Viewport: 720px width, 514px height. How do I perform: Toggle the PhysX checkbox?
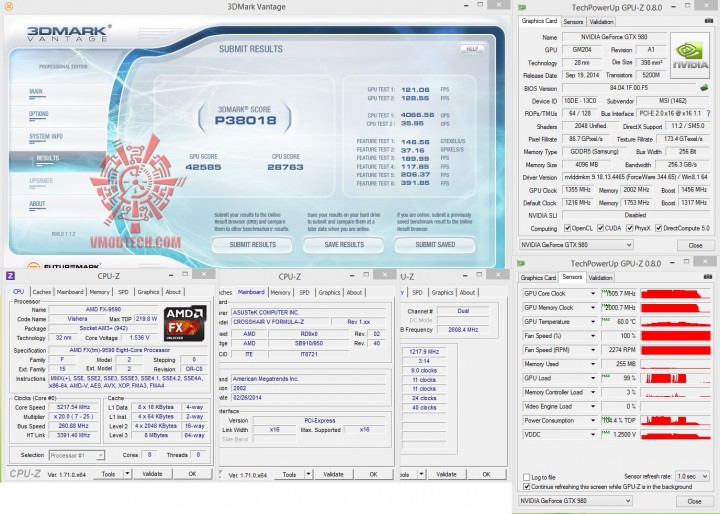(630, 228)
